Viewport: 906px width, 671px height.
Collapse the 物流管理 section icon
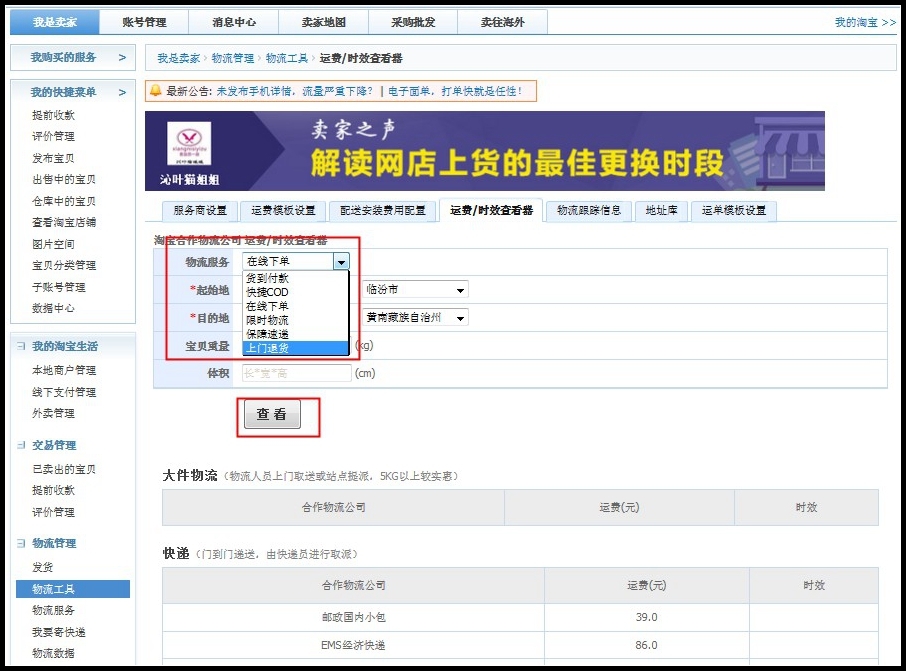click(x=21, y=543)
